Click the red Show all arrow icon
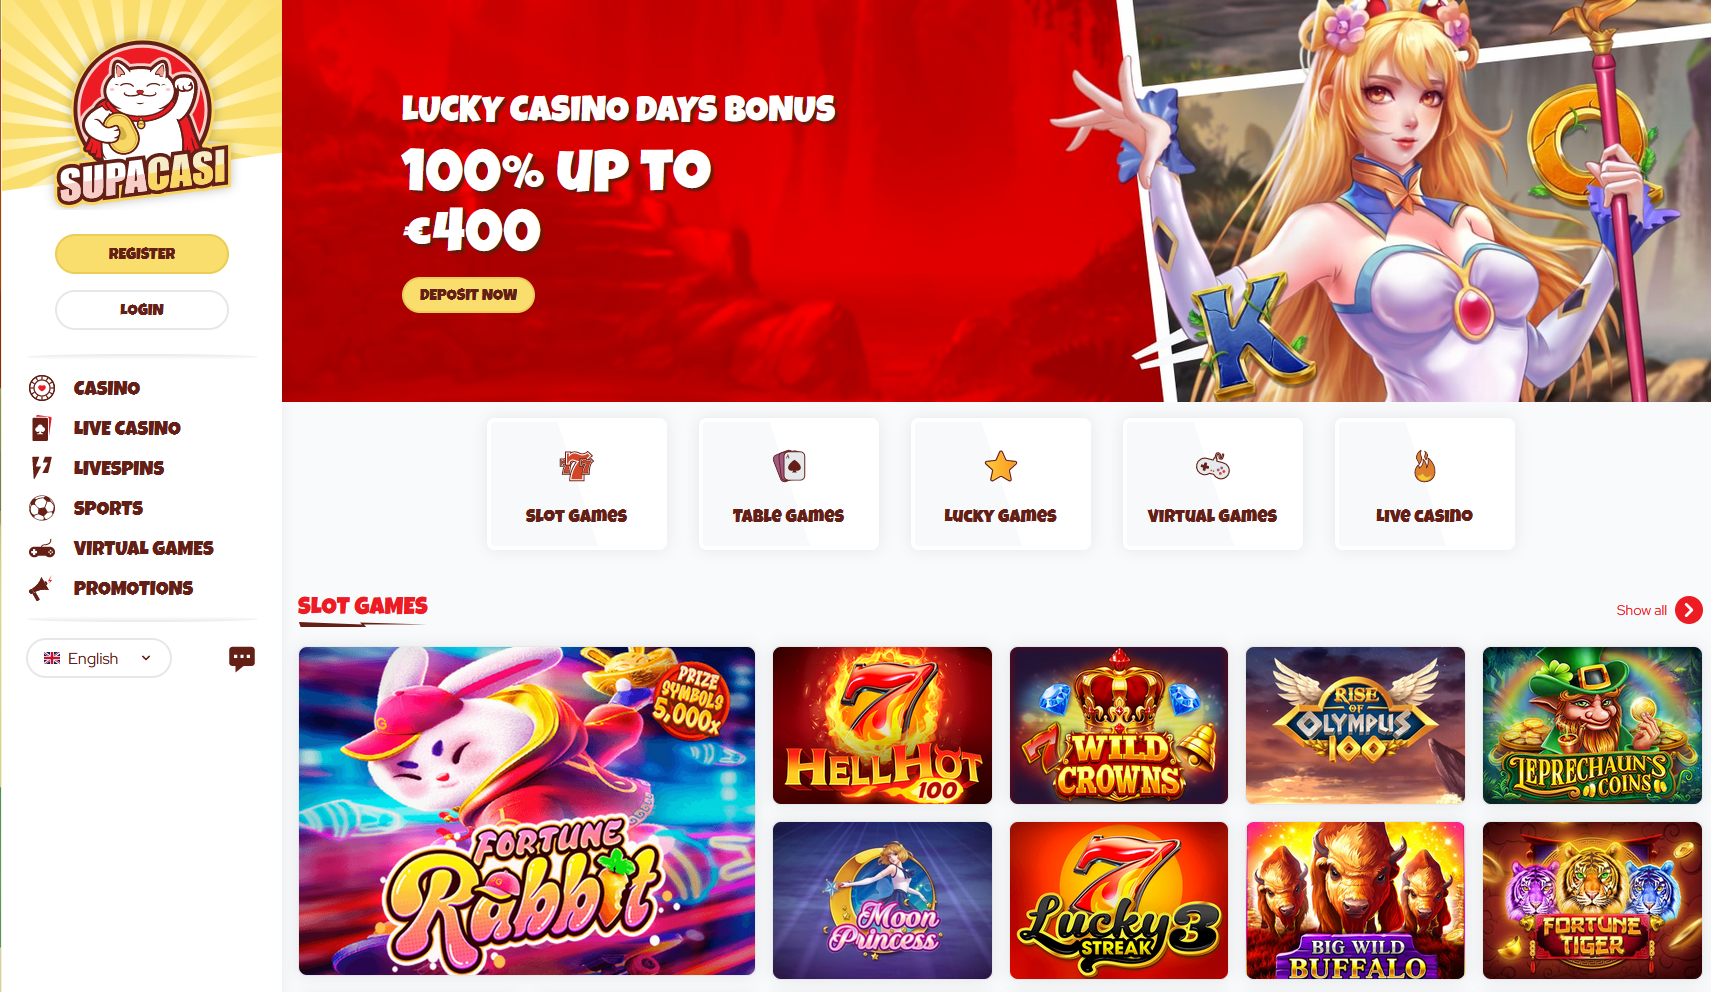The height and width of the screenshot is (992, 1711). point(1689,610)
